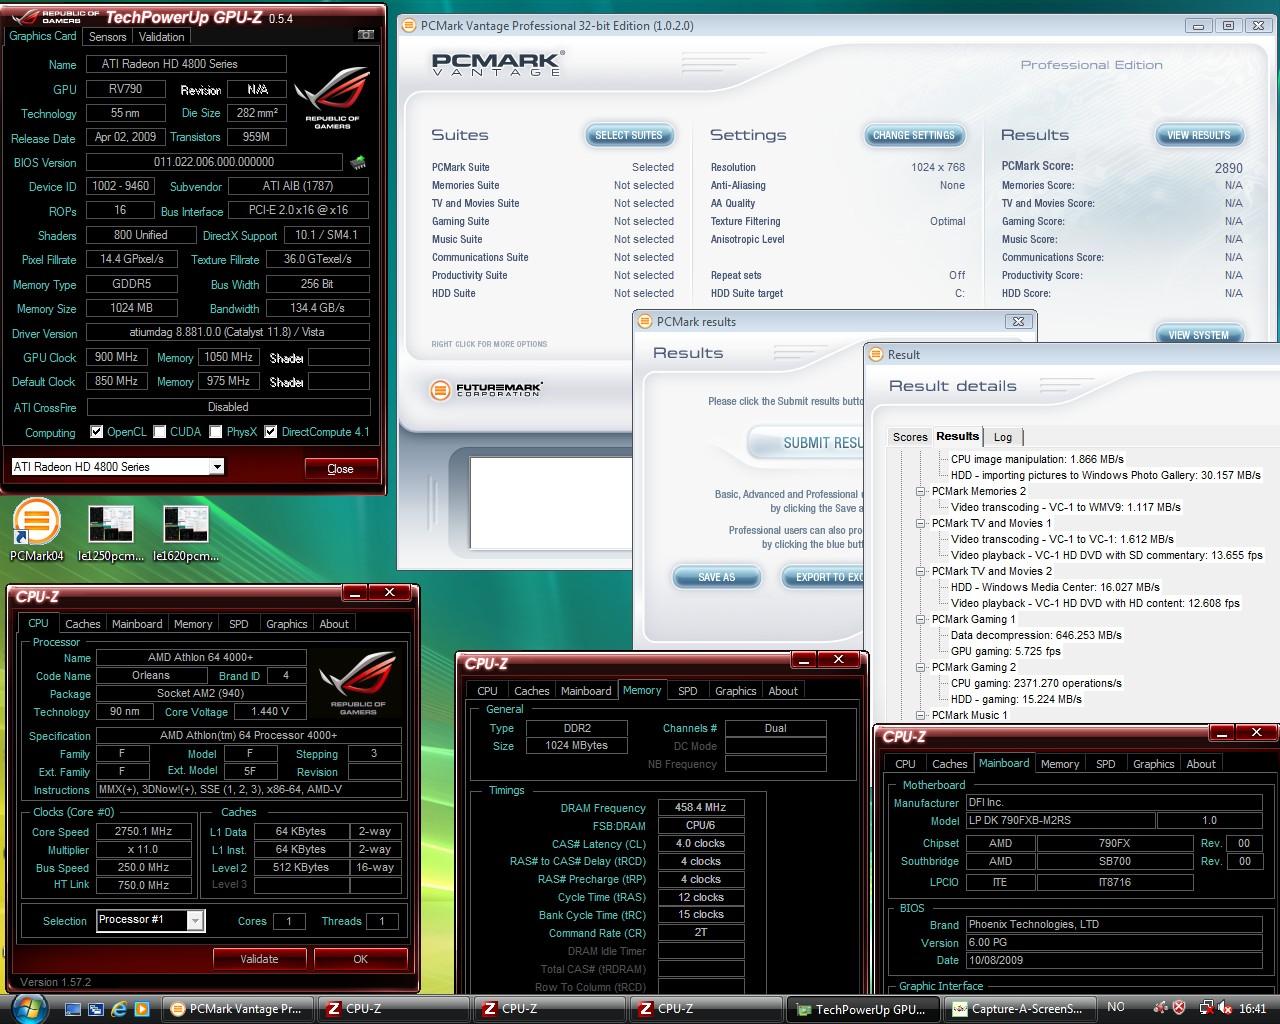Screen dimensions: 1280x1024
Task: Select 'Data decompression: 646.253 MB/s' result row
Action: click(x=1036, y=635)
